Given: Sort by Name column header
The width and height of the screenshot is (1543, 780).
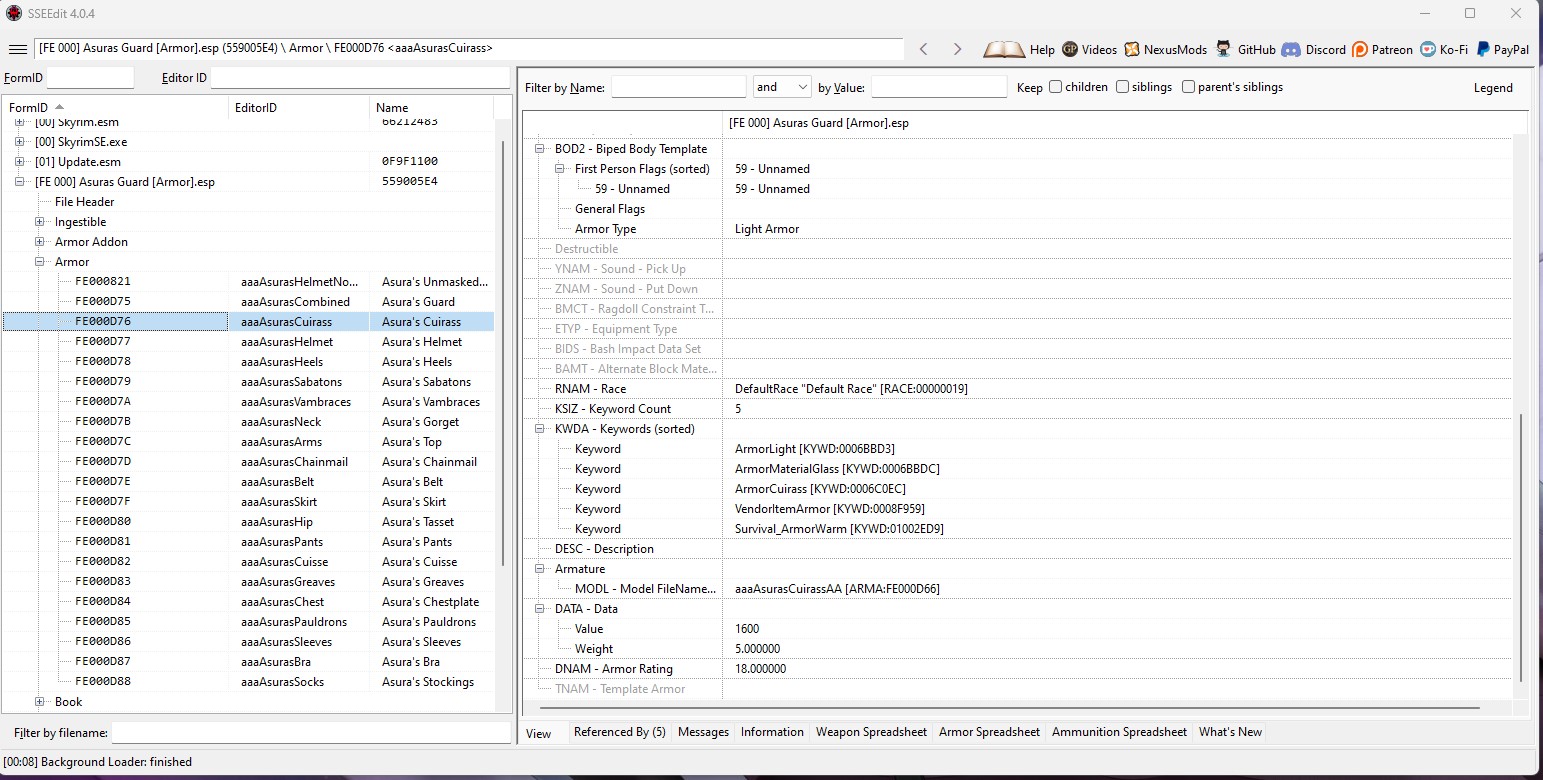Looking at the screenshot, I should pyautogui.click(x=431, y=107).
